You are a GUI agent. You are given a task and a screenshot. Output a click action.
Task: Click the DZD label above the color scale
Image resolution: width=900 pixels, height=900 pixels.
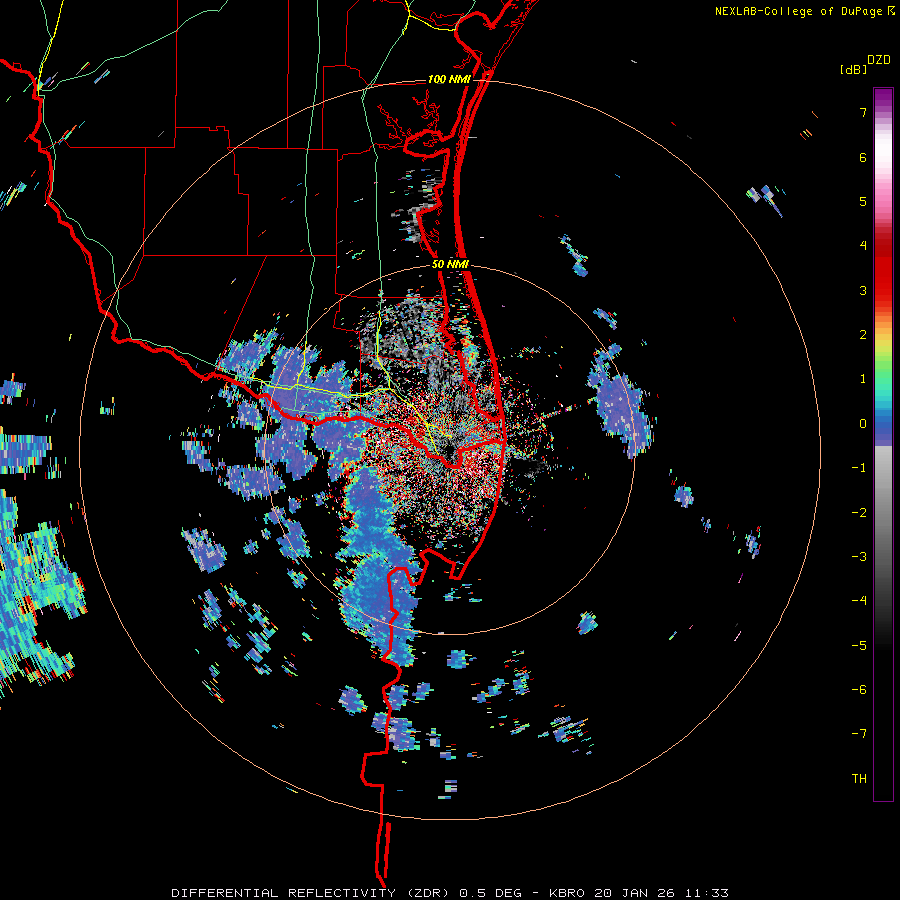879,60
